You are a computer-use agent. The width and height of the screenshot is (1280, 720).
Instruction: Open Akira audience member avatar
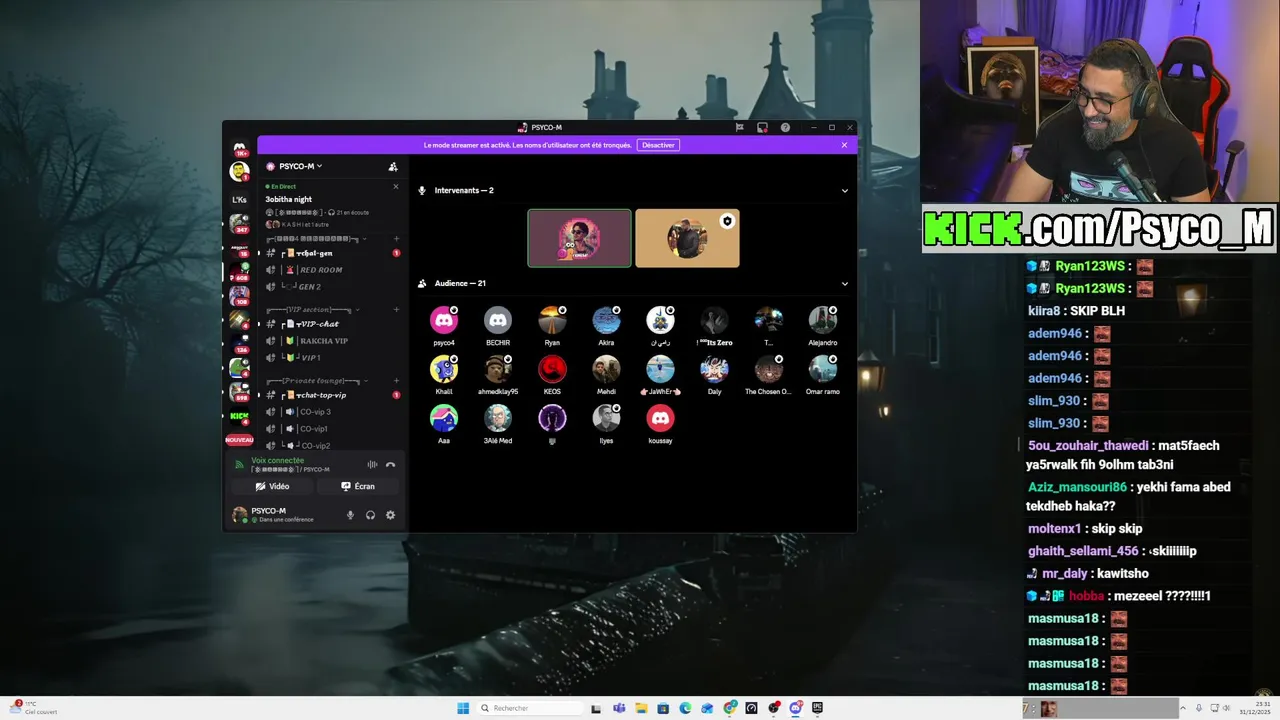click(606, 320)
